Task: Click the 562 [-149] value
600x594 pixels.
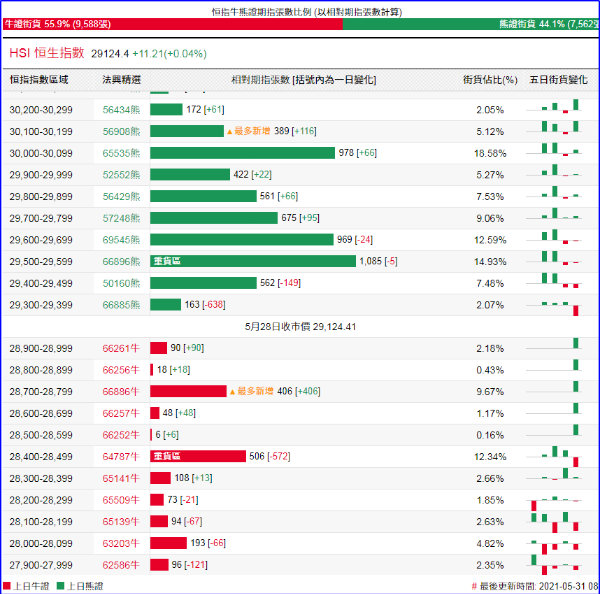Action: tap(280, 283)
